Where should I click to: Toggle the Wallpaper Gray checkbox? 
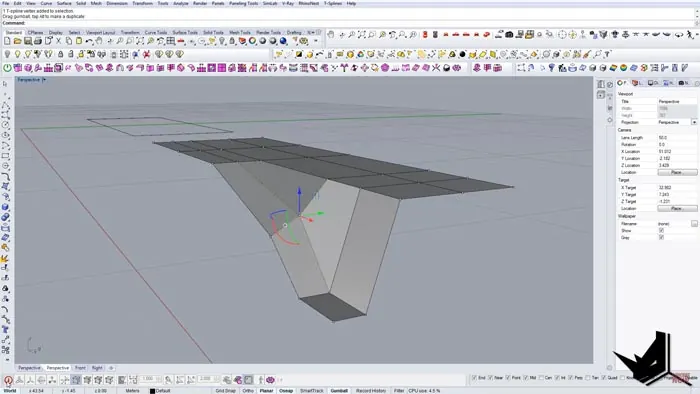tap(661, 237)
